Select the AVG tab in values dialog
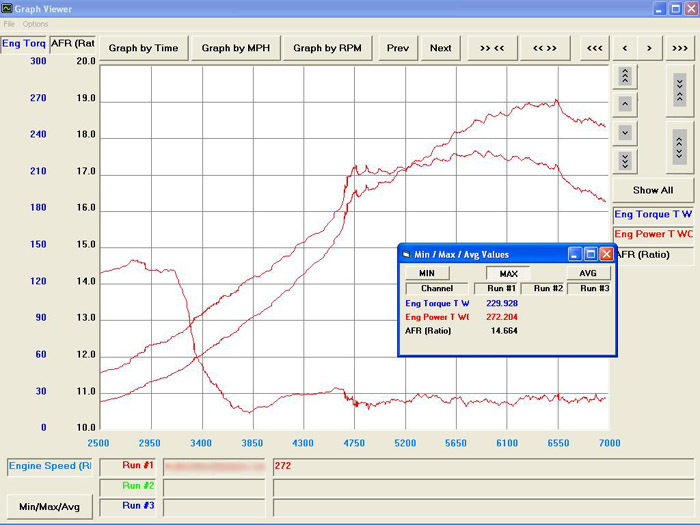Screen dimensions: 700x525 [x=588, y=273]
